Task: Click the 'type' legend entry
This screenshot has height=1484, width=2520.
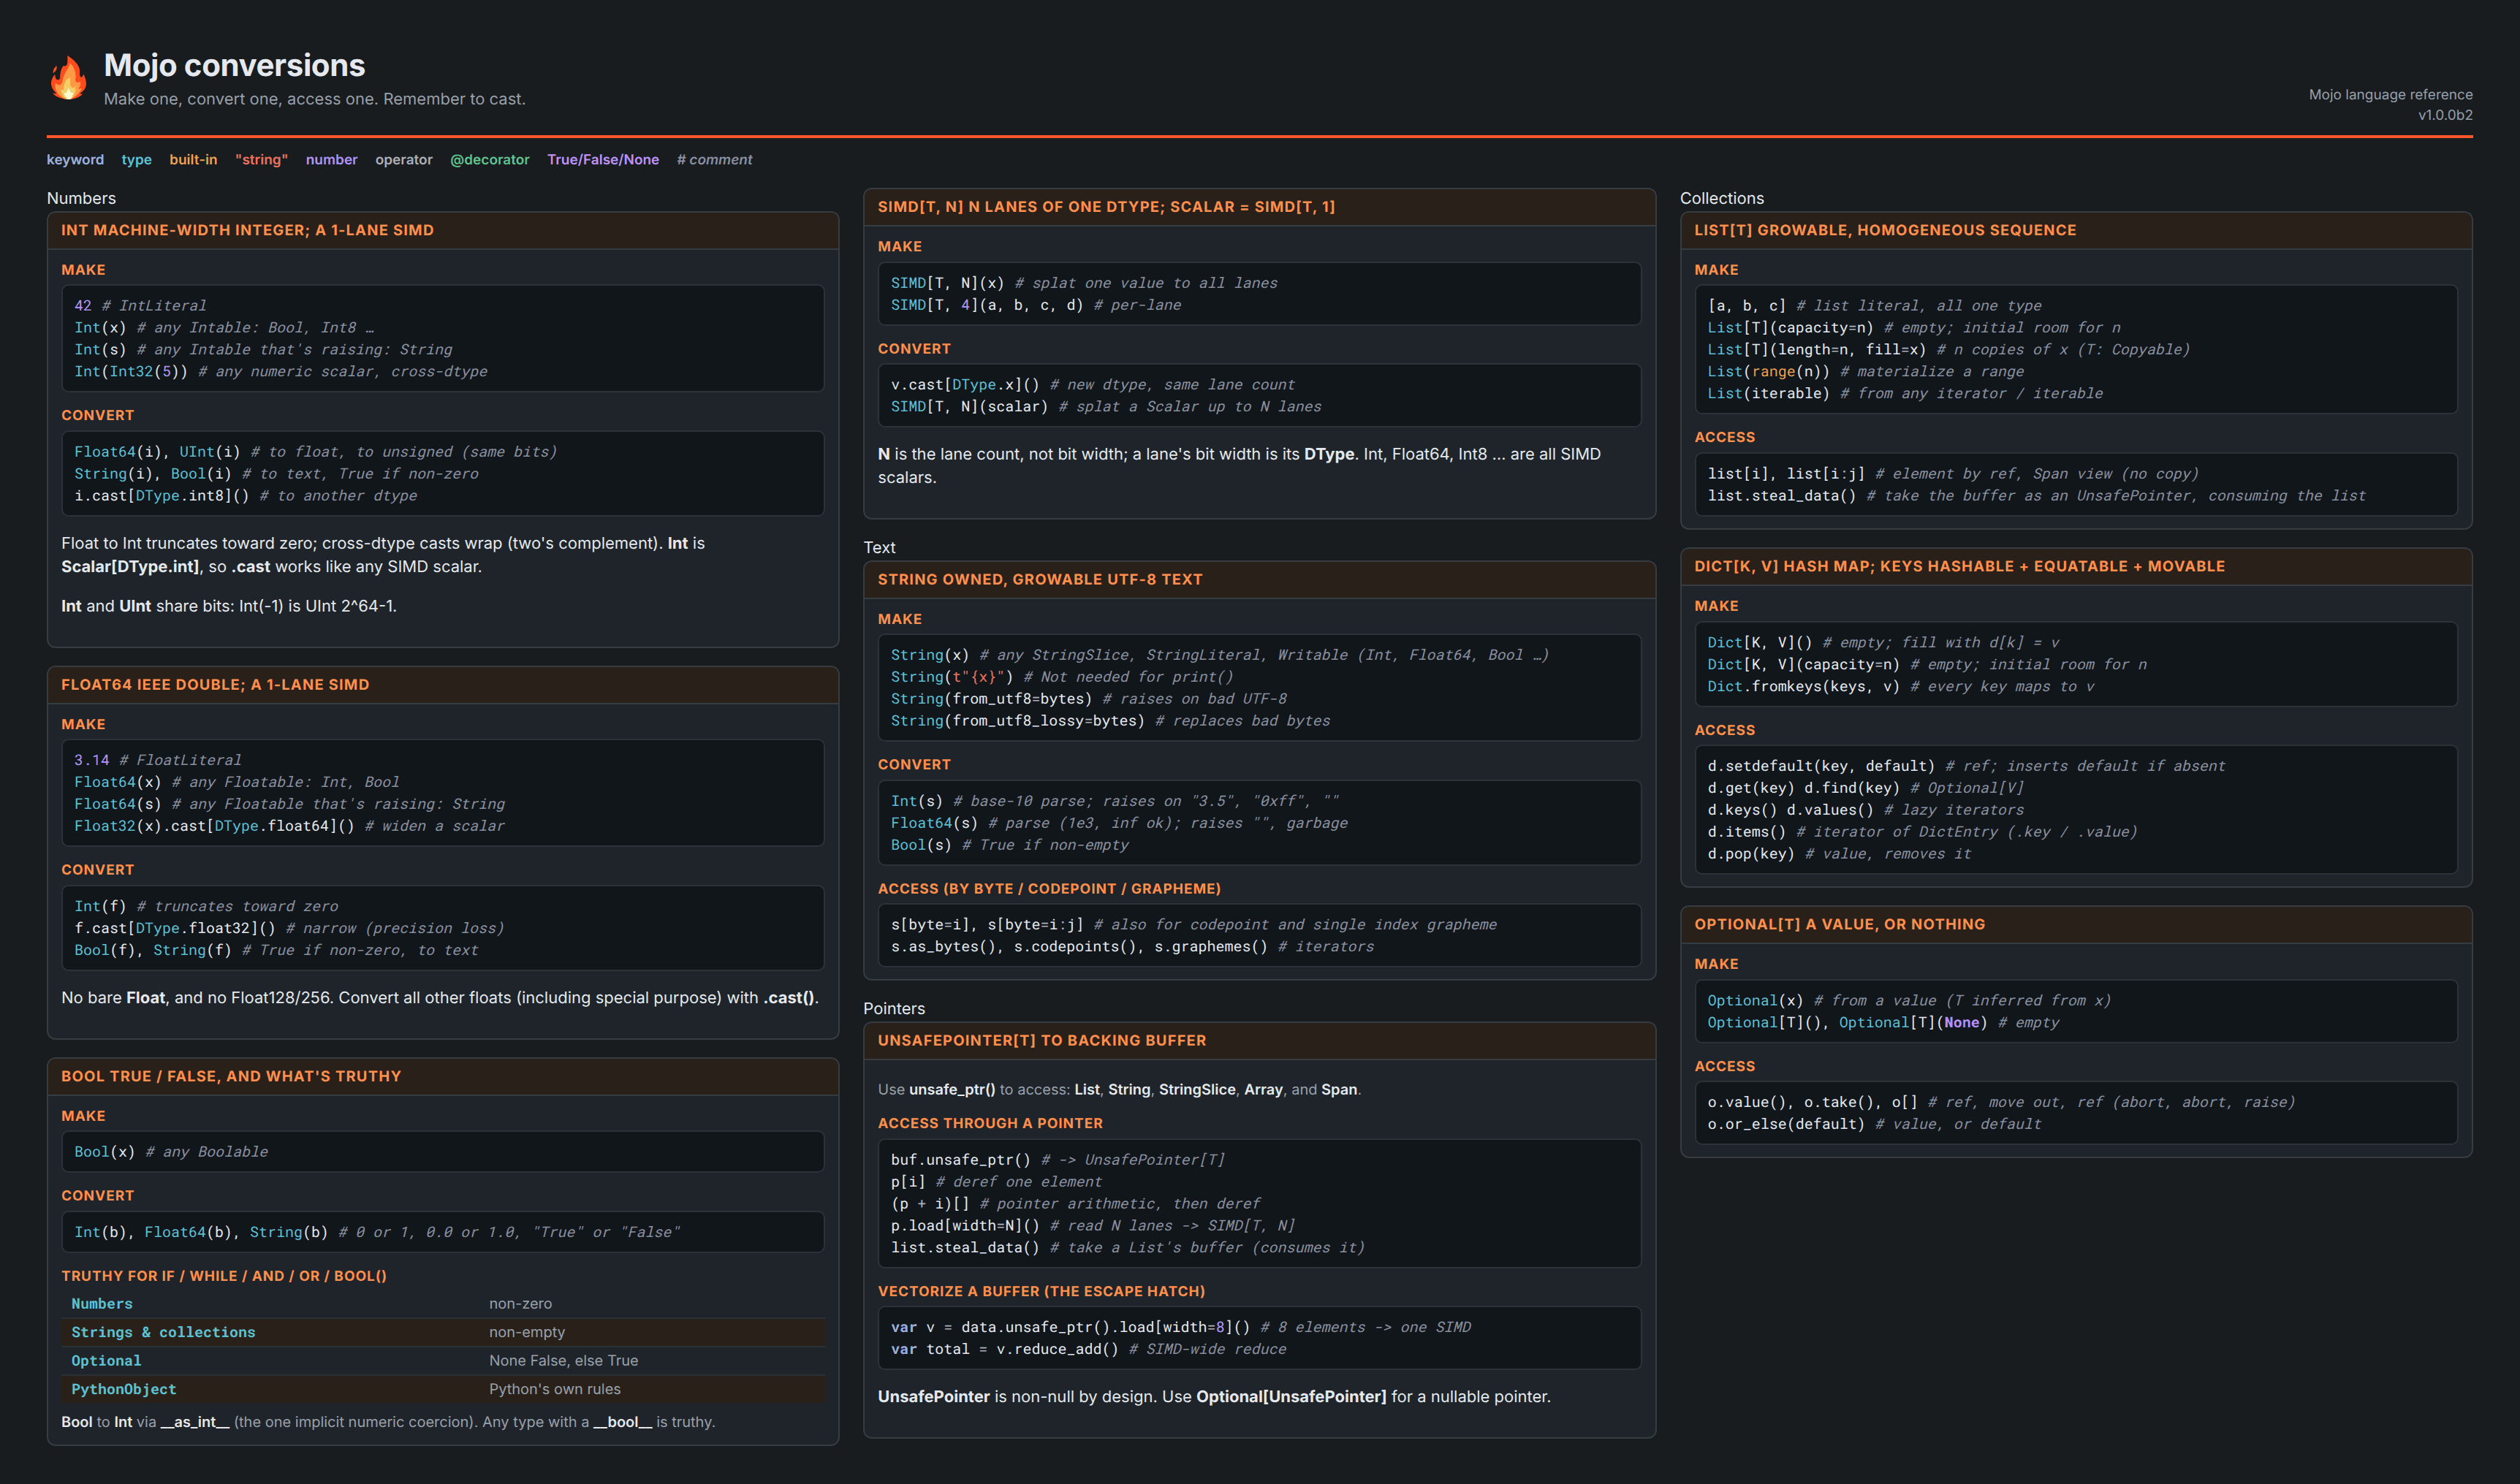Action: tap(137, 159)
